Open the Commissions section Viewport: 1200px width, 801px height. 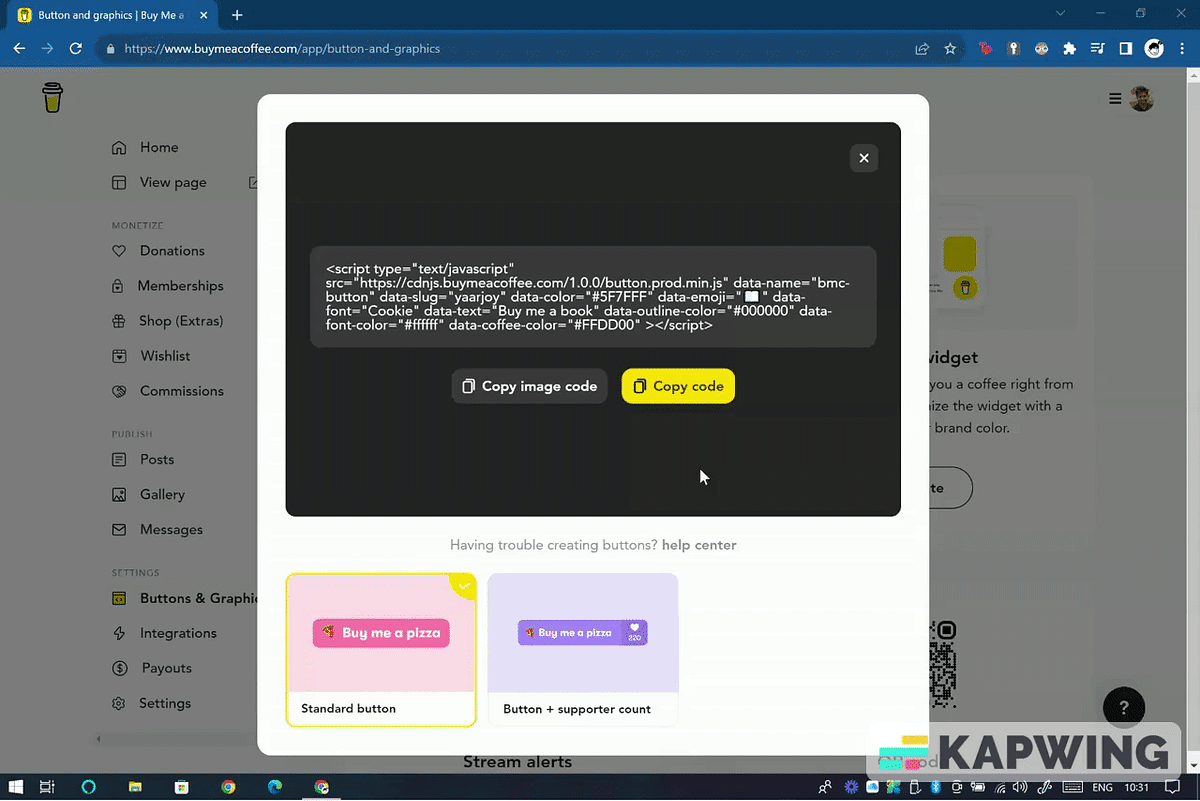[181, 390]
